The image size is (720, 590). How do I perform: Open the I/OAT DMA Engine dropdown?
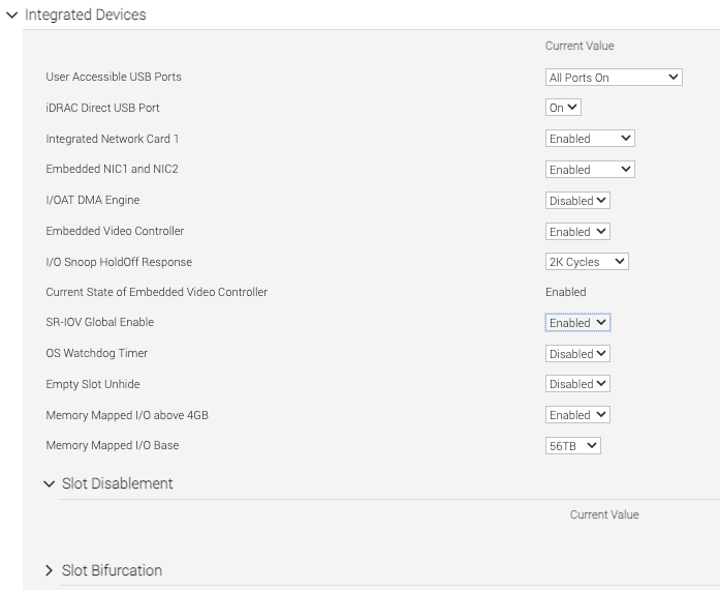tap(578, 201)
